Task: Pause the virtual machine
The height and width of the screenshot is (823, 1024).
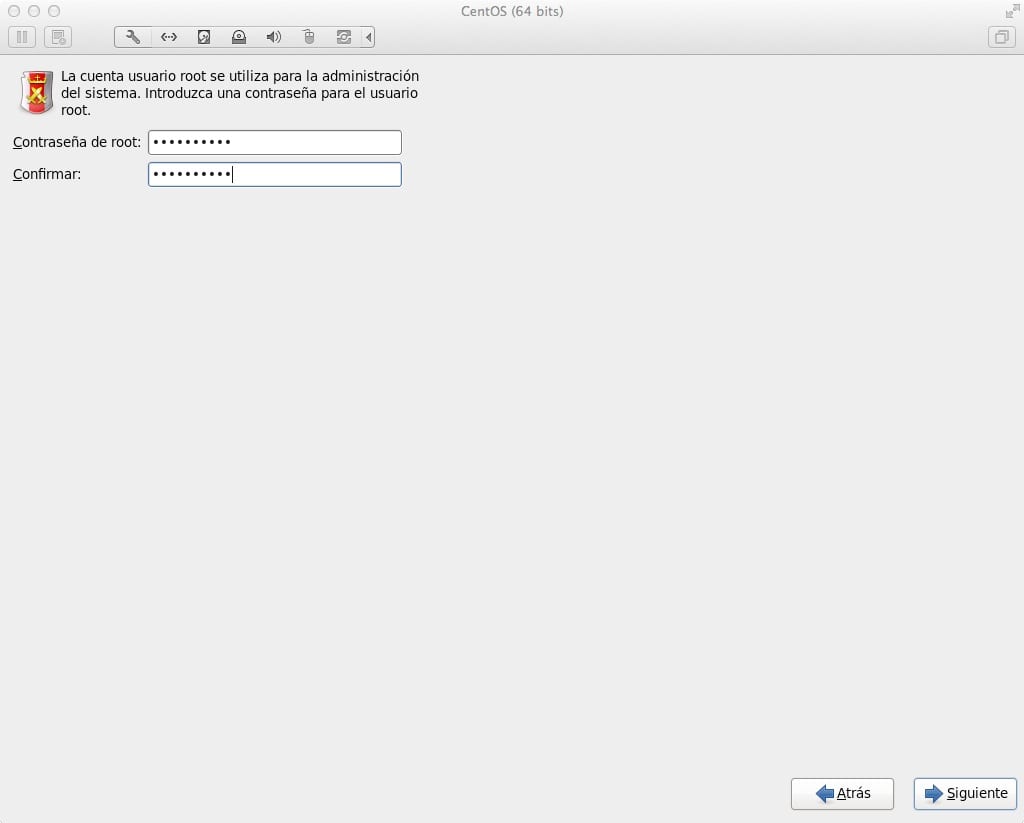Action: pos(22,37)
